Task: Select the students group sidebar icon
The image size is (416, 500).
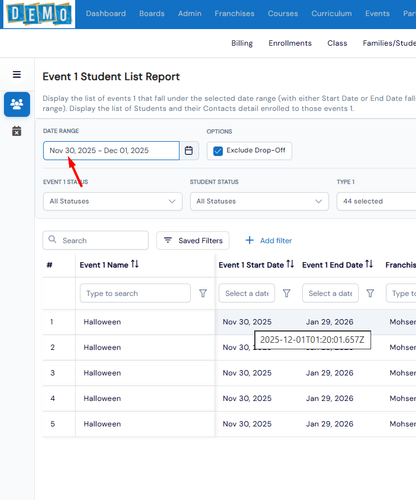Action: tap(17, 104)
